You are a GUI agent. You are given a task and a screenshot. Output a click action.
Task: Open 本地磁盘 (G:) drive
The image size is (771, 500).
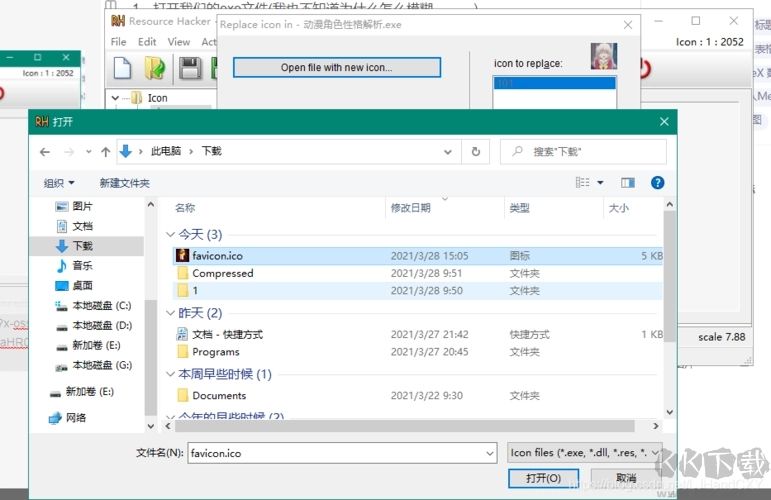click(x=93, y=365)
